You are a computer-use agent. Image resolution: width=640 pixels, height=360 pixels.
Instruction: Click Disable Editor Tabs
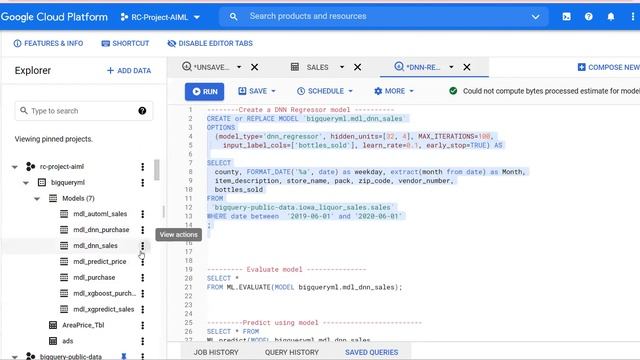(x=210, y=43)
